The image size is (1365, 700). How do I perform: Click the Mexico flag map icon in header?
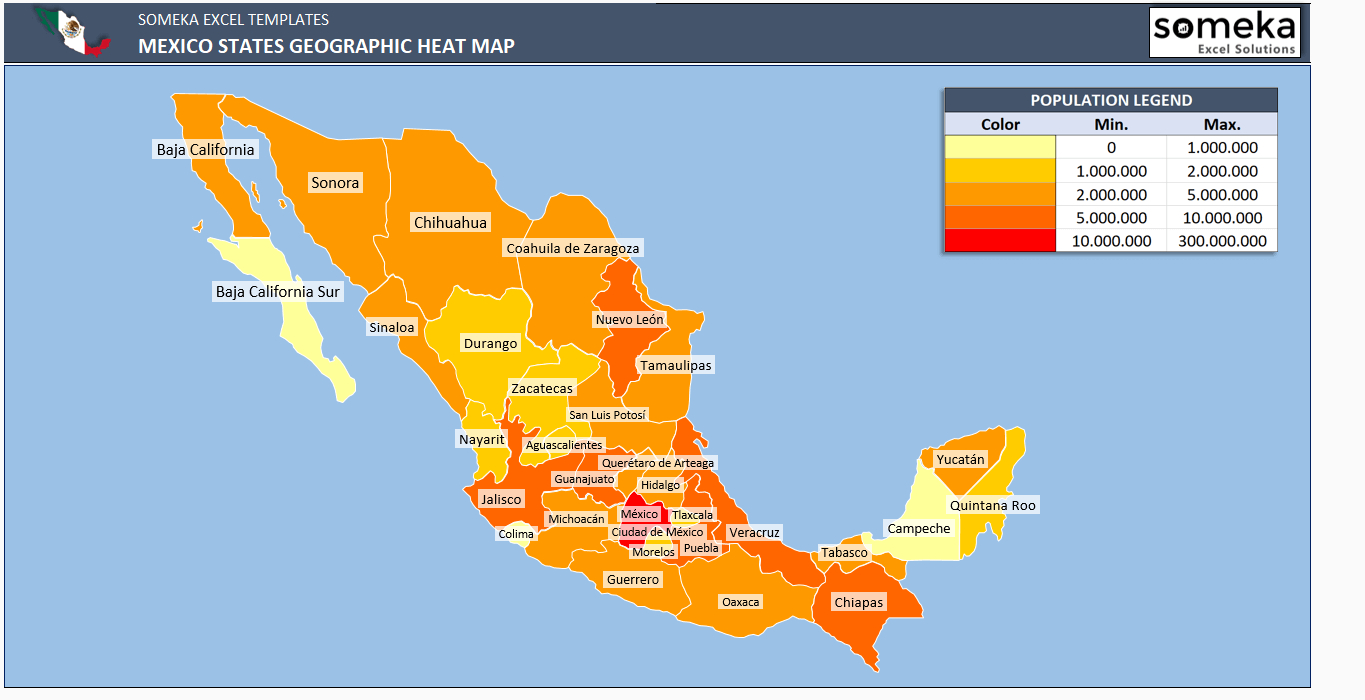(x=72, y=32)
